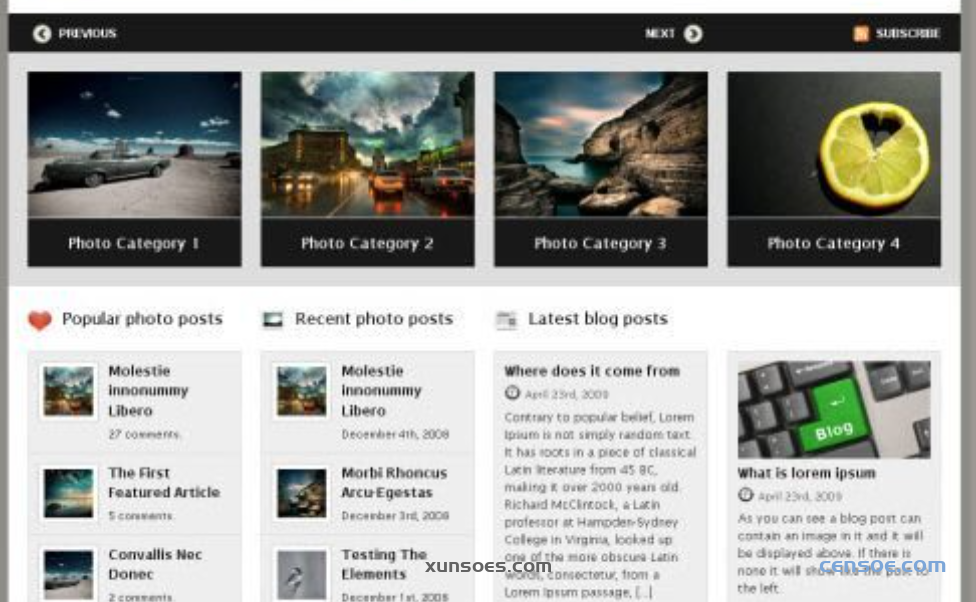This screenshot has width=976, height=602.
Task: Click the Next arrow icon
Action: pyautogui.click(x=693, y=34)
